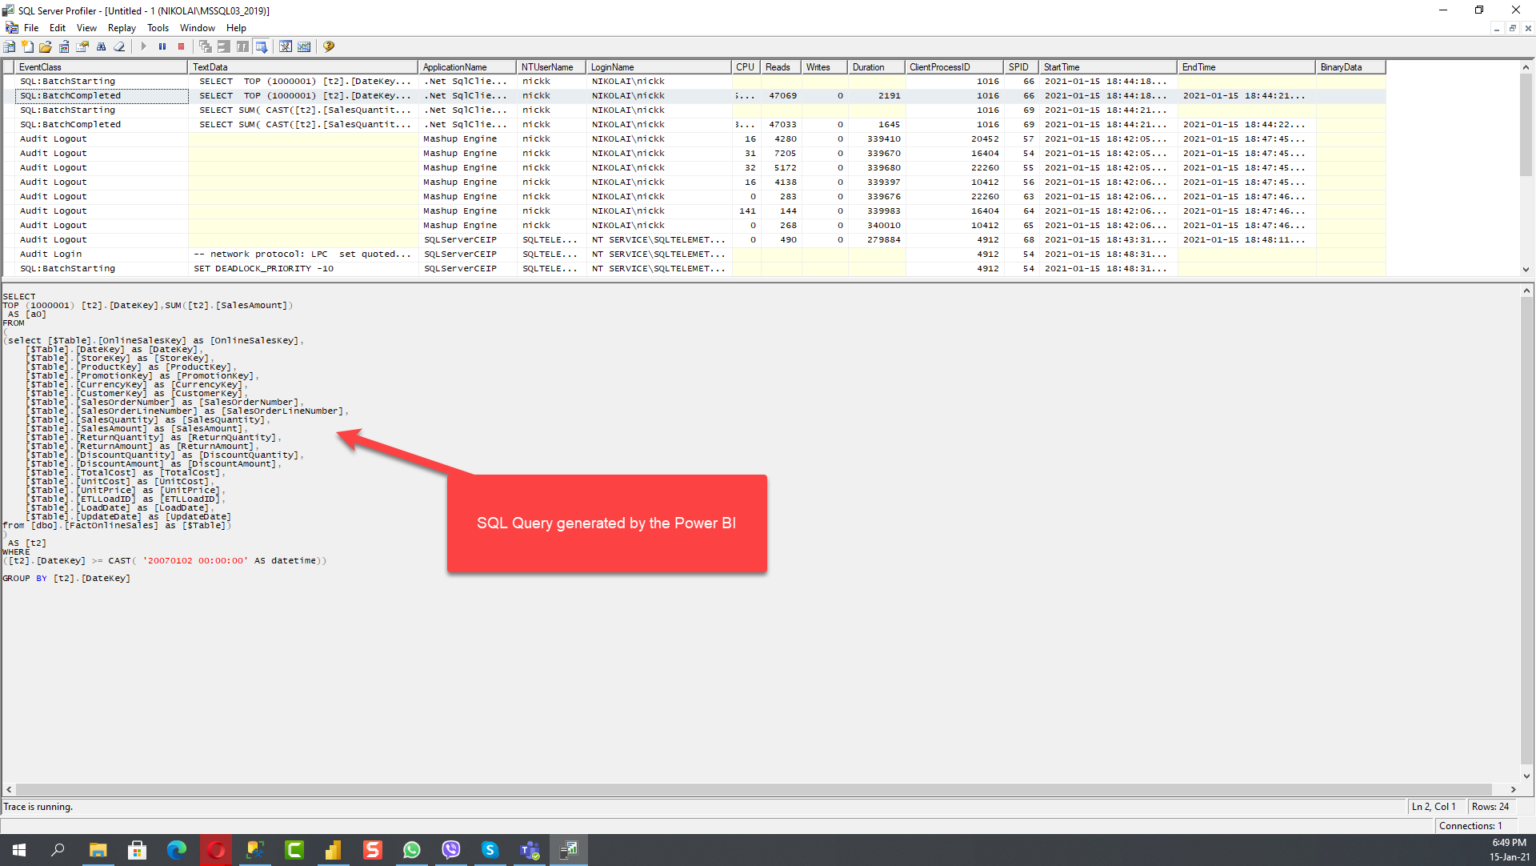Image resolution: width=1536 pixels, height=866 pixels.
Task: Stop the selected trace
Action: 181,47
